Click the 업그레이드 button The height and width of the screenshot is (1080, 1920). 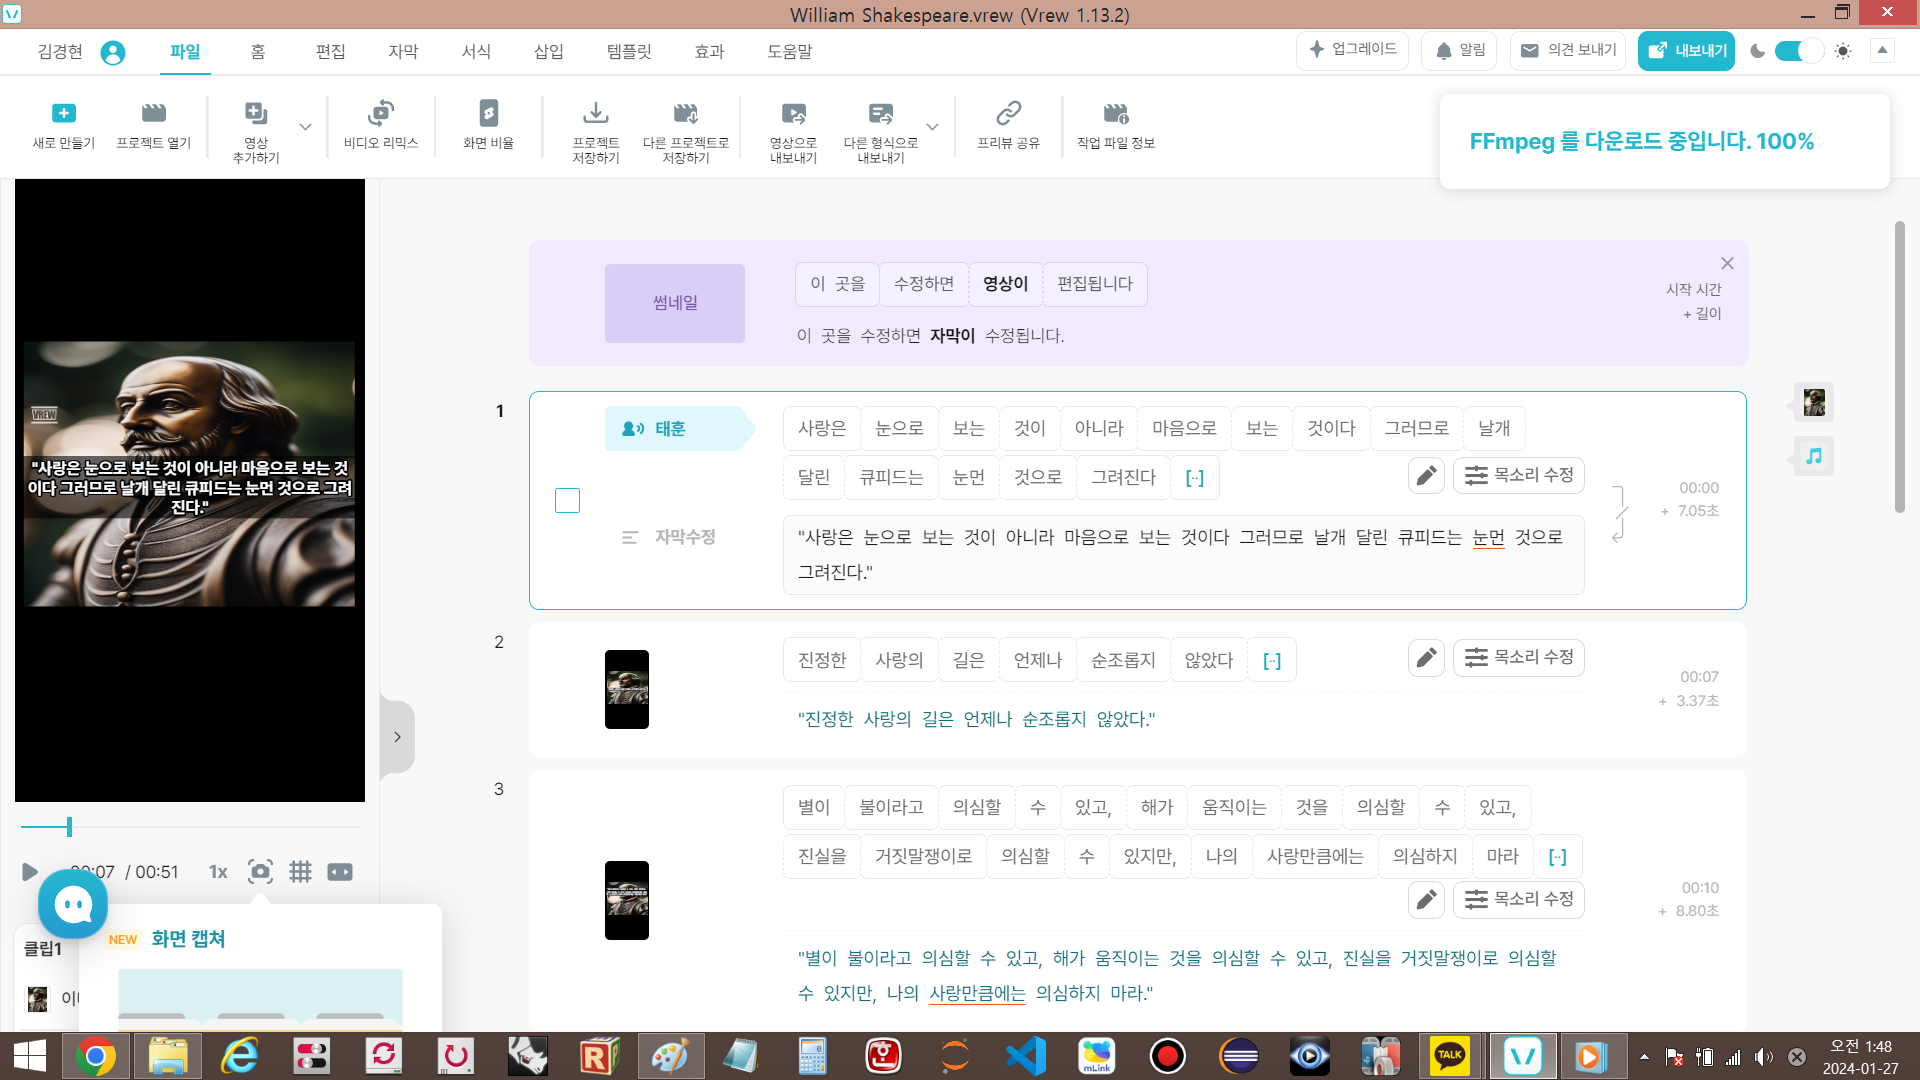(x=1353, y=50)
